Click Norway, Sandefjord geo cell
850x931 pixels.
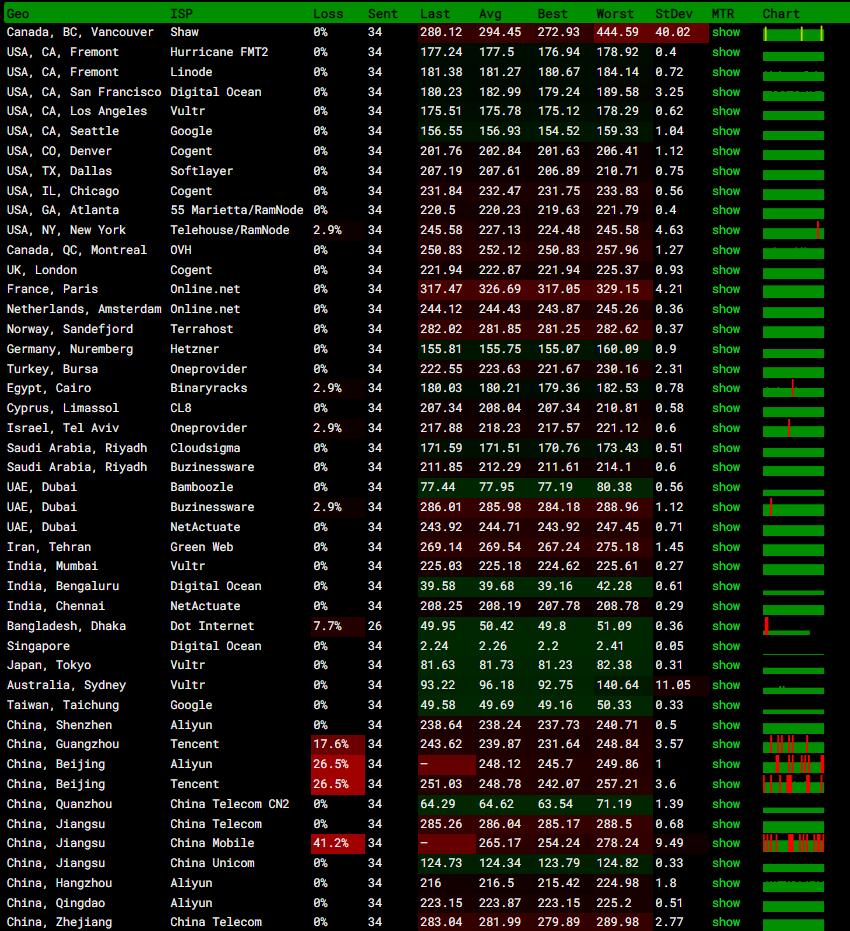70,329
